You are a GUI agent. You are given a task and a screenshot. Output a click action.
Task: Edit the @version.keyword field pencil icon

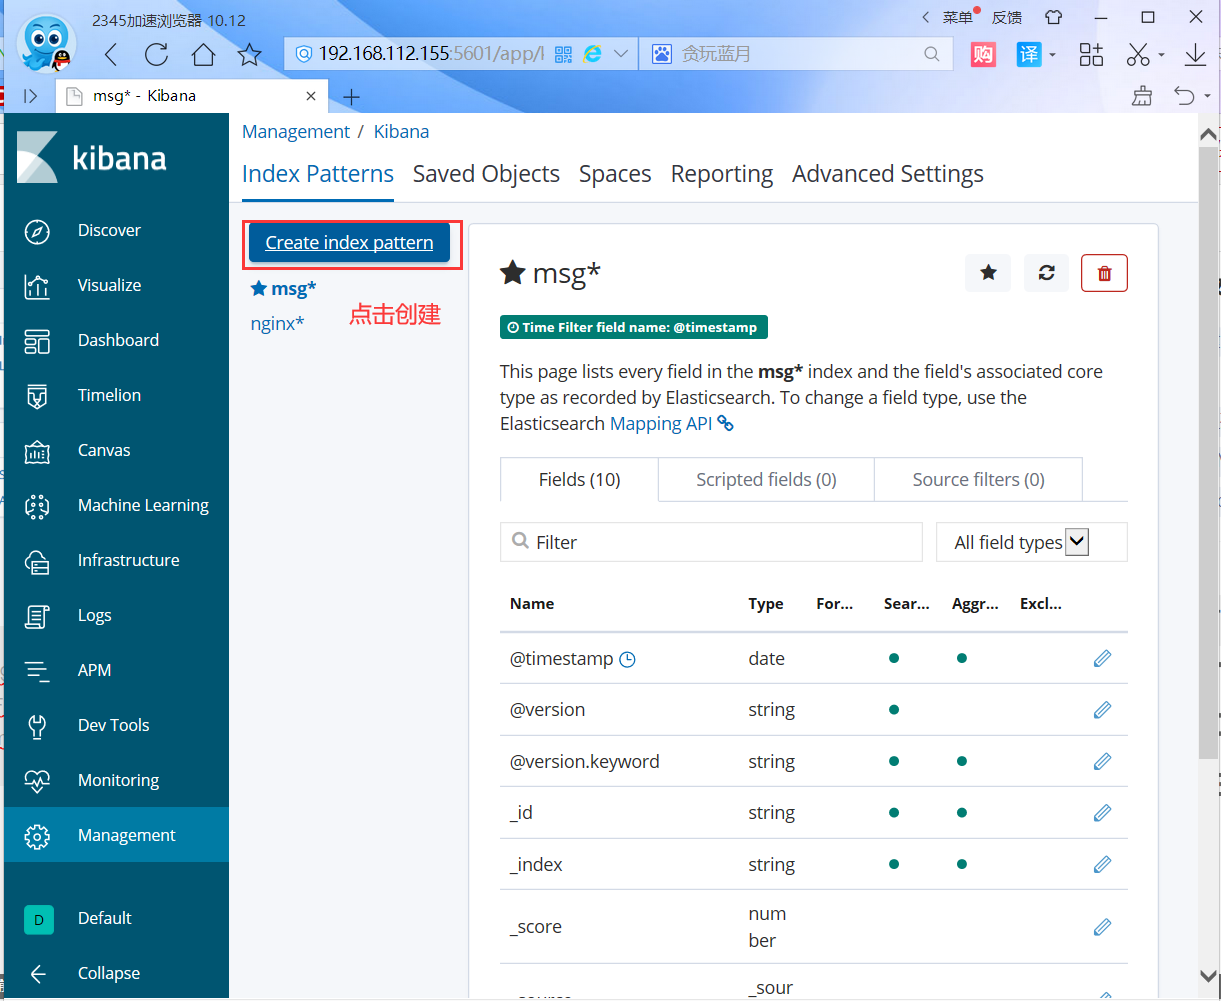[1102, 761]
